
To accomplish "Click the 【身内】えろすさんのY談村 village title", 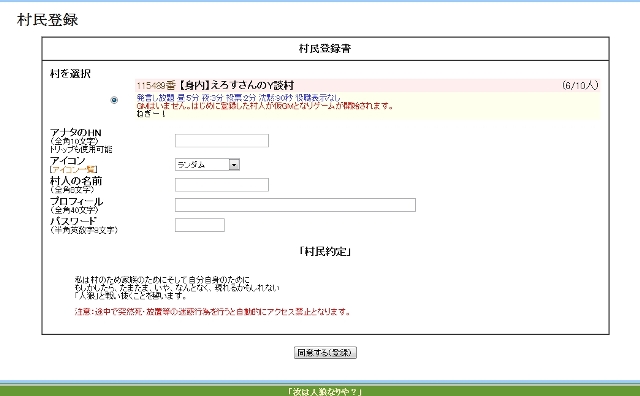I will click(x=236, y=85).
